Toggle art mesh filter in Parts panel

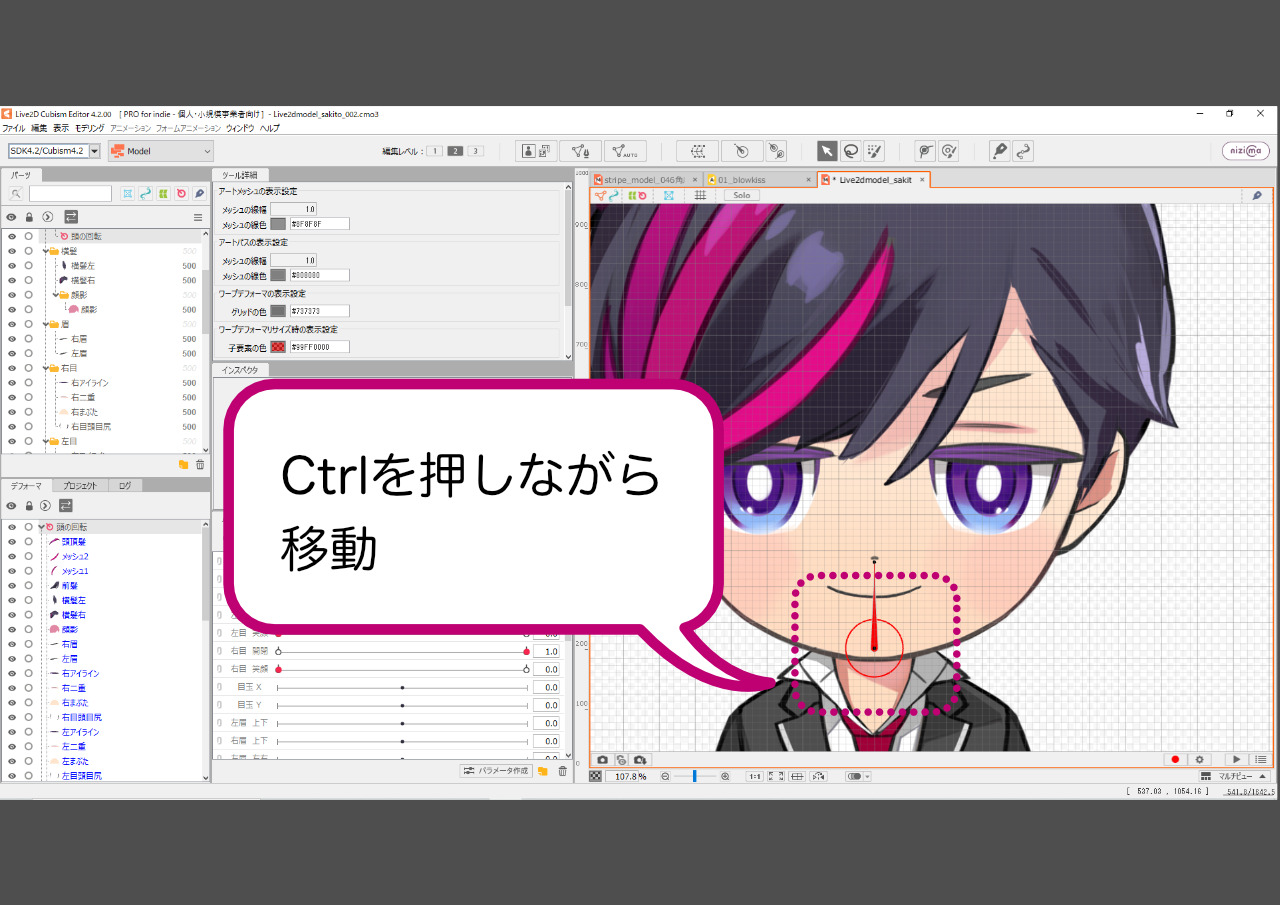coord(128,193)
